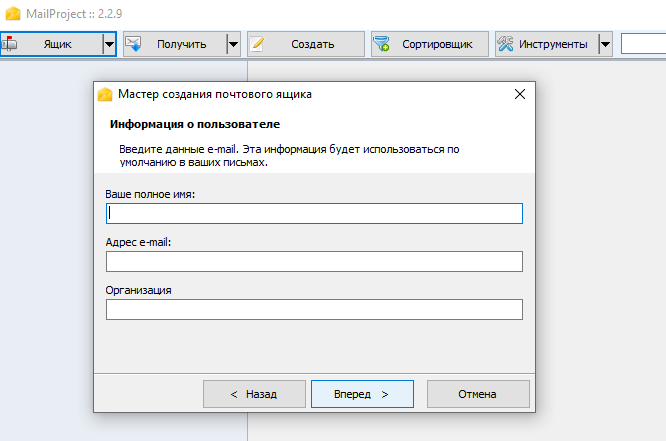This screenshot has width=666, height=441.
Task: Click the mailbox icon on Ящик button
Action: (x=9, y=44)
